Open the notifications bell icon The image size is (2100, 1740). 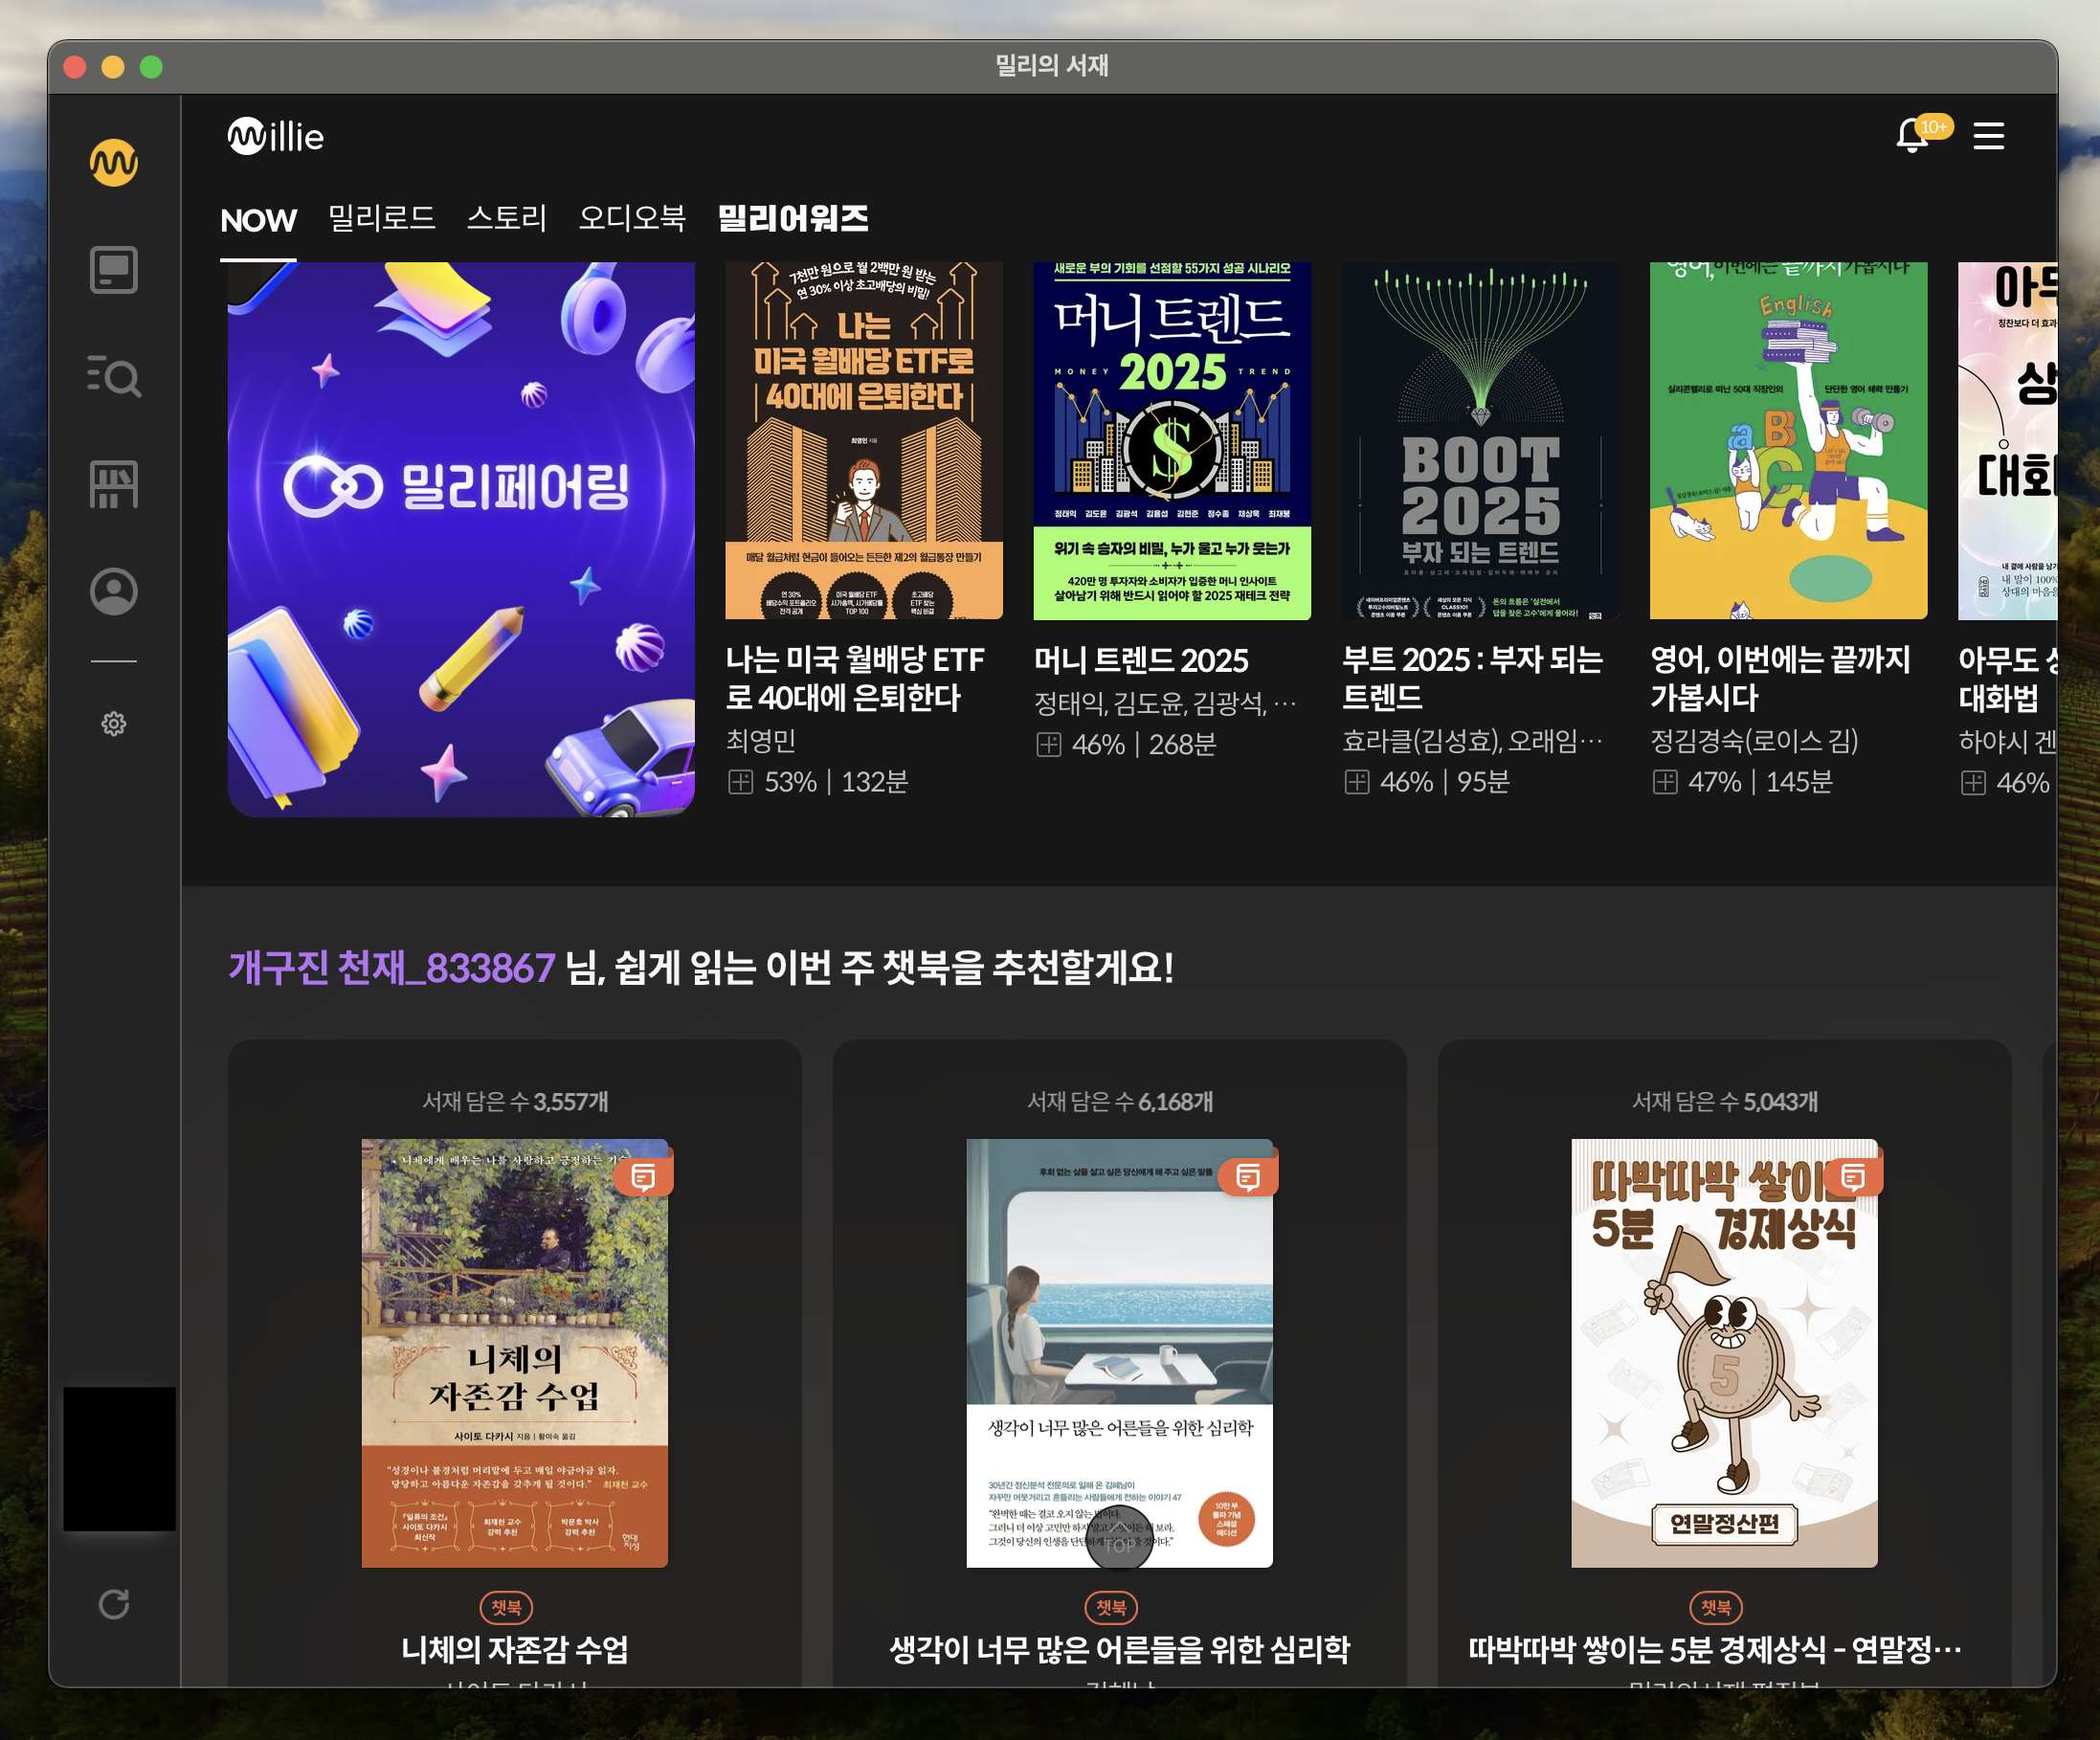(1912, 135)
